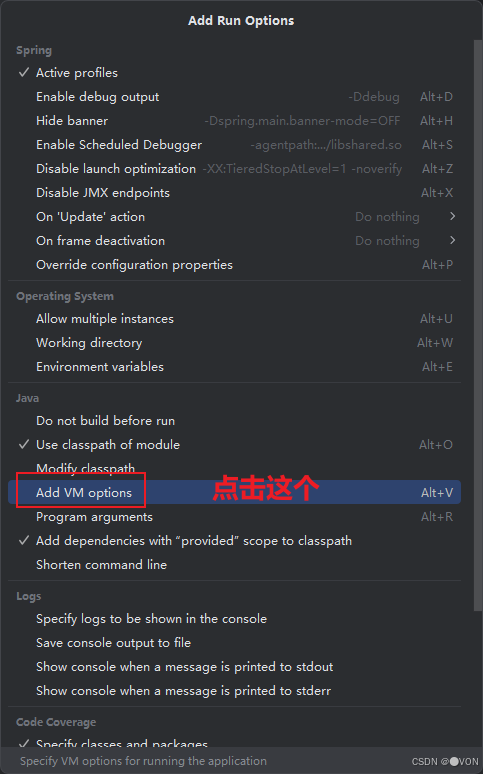
Task: Toggle Add dependencies with "provided" scope
Action: click(234, 541)
